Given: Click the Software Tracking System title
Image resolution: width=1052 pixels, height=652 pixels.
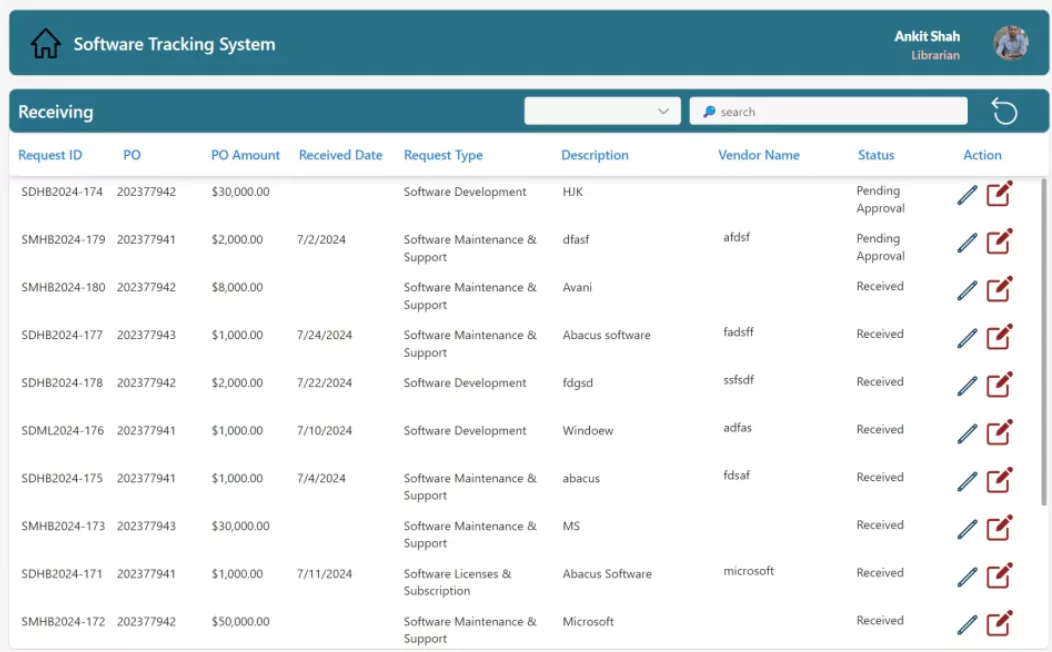Looking at the screenshot, I should point(174,43).
